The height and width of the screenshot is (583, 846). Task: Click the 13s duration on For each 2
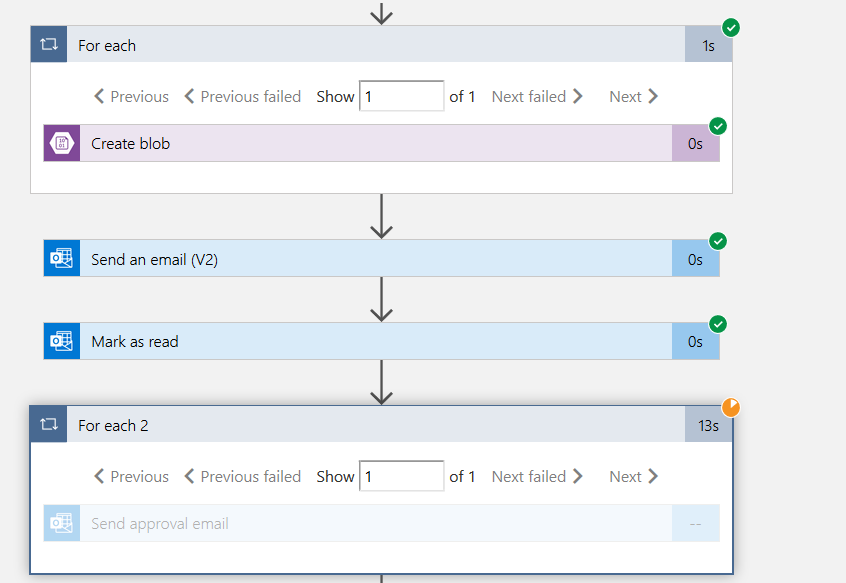708,425
